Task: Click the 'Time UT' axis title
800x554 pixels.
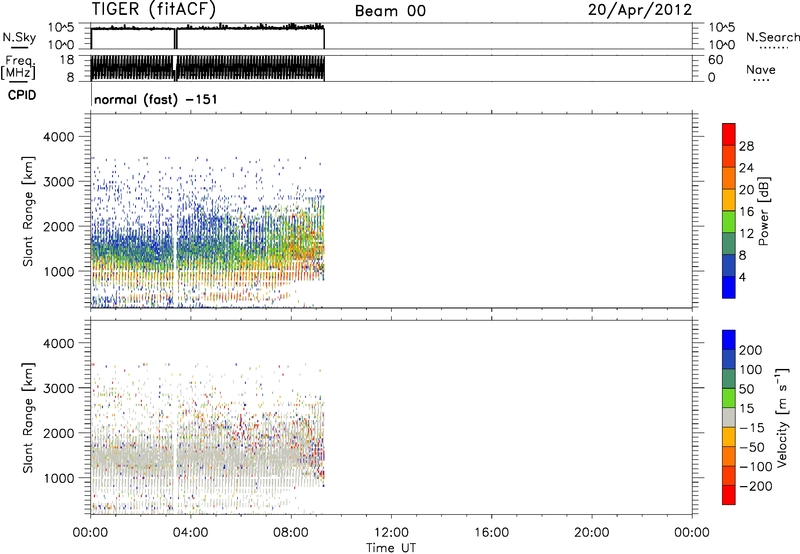Action: 391,548
